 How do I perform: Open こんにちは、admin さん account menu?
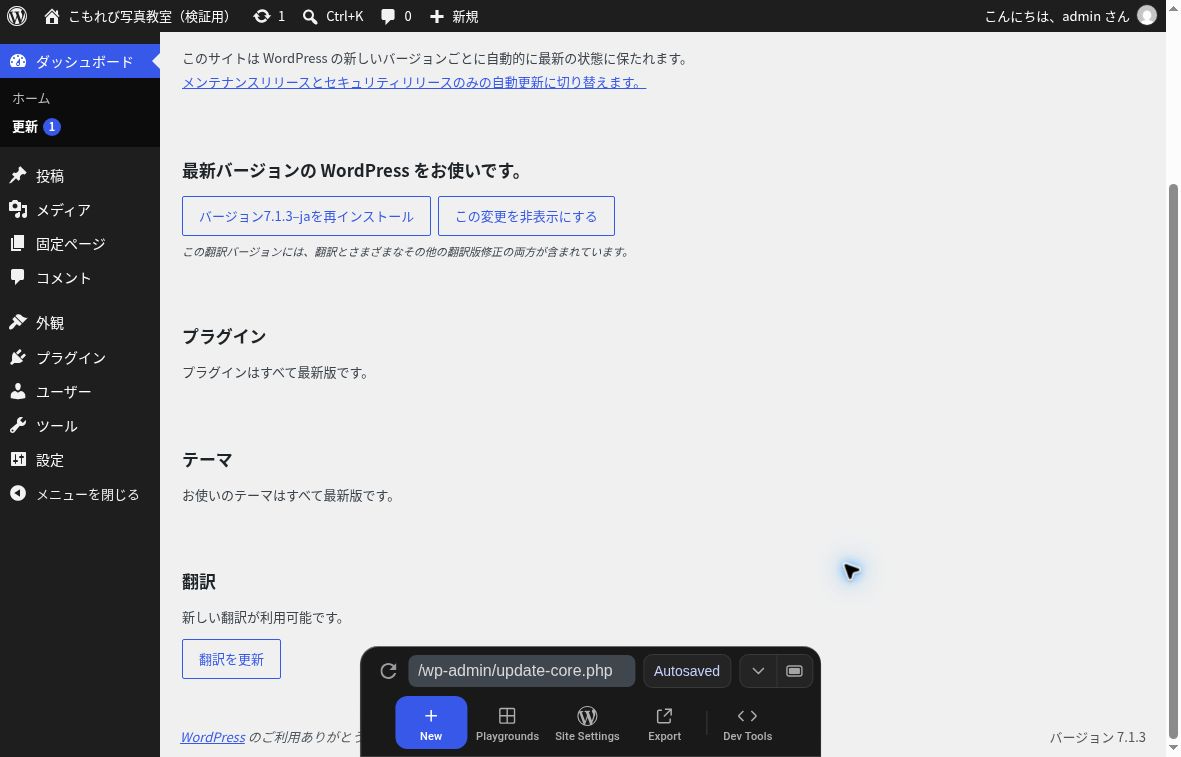coord(1070,16)
